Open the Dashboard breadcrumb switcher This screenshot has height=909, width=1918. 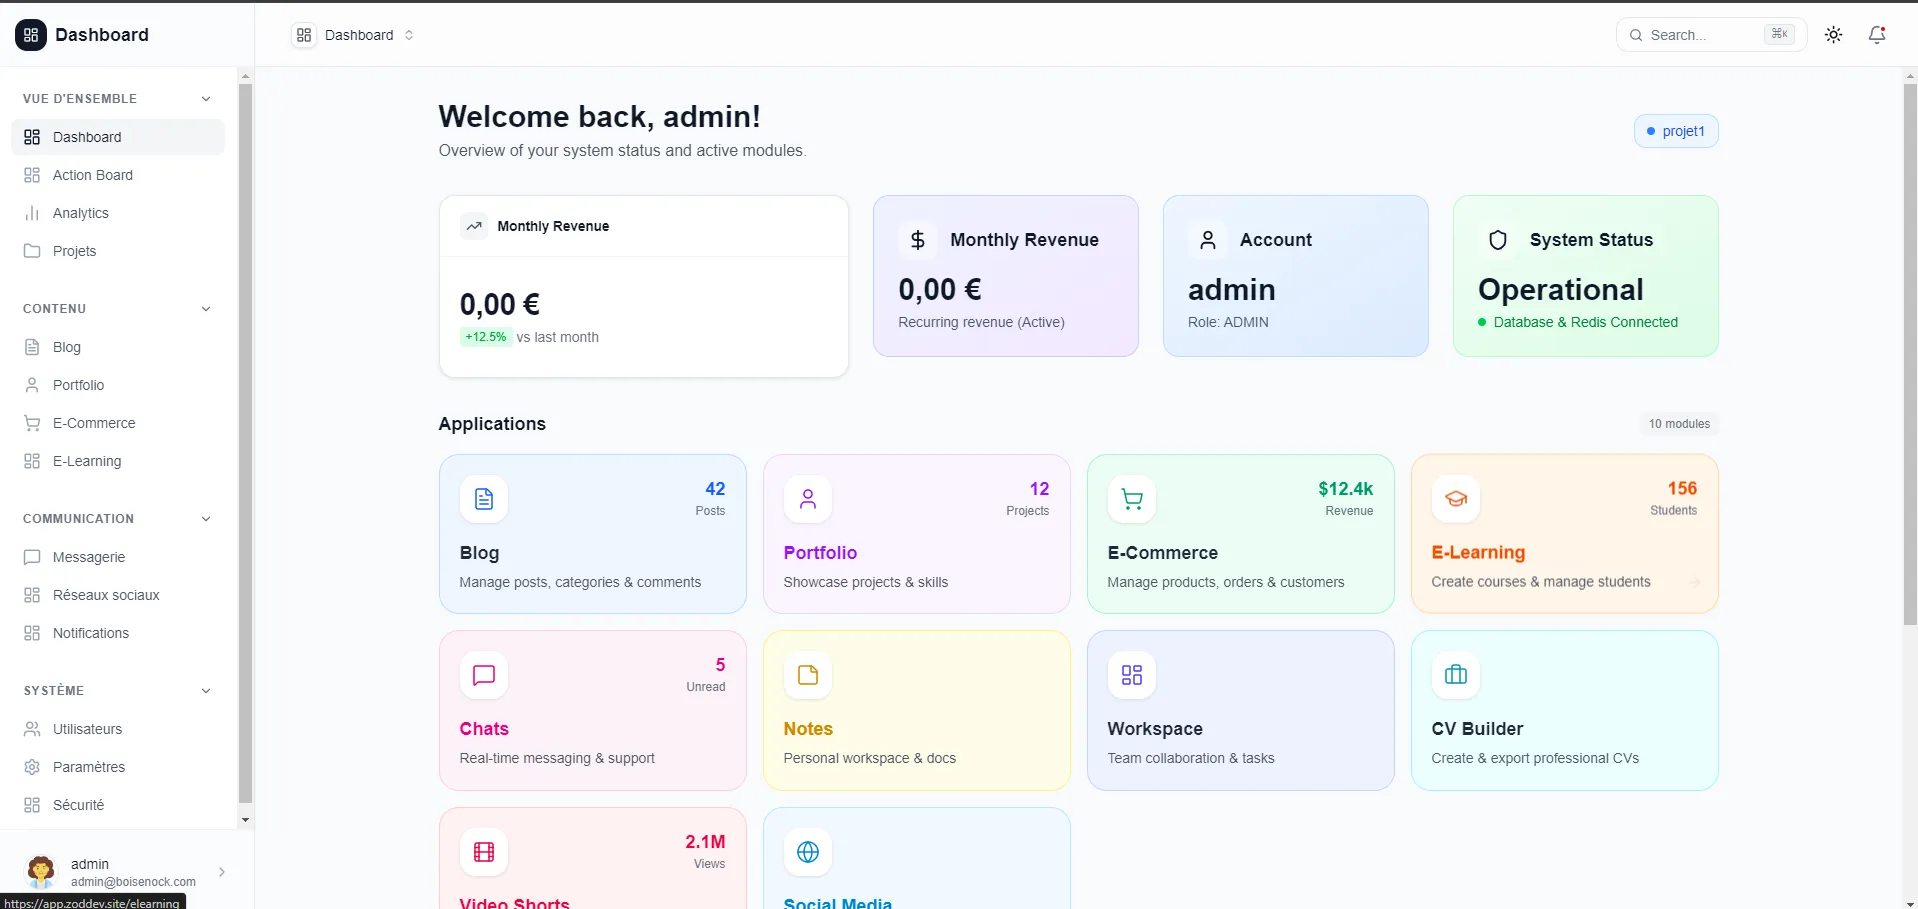(x=409, y=34)
